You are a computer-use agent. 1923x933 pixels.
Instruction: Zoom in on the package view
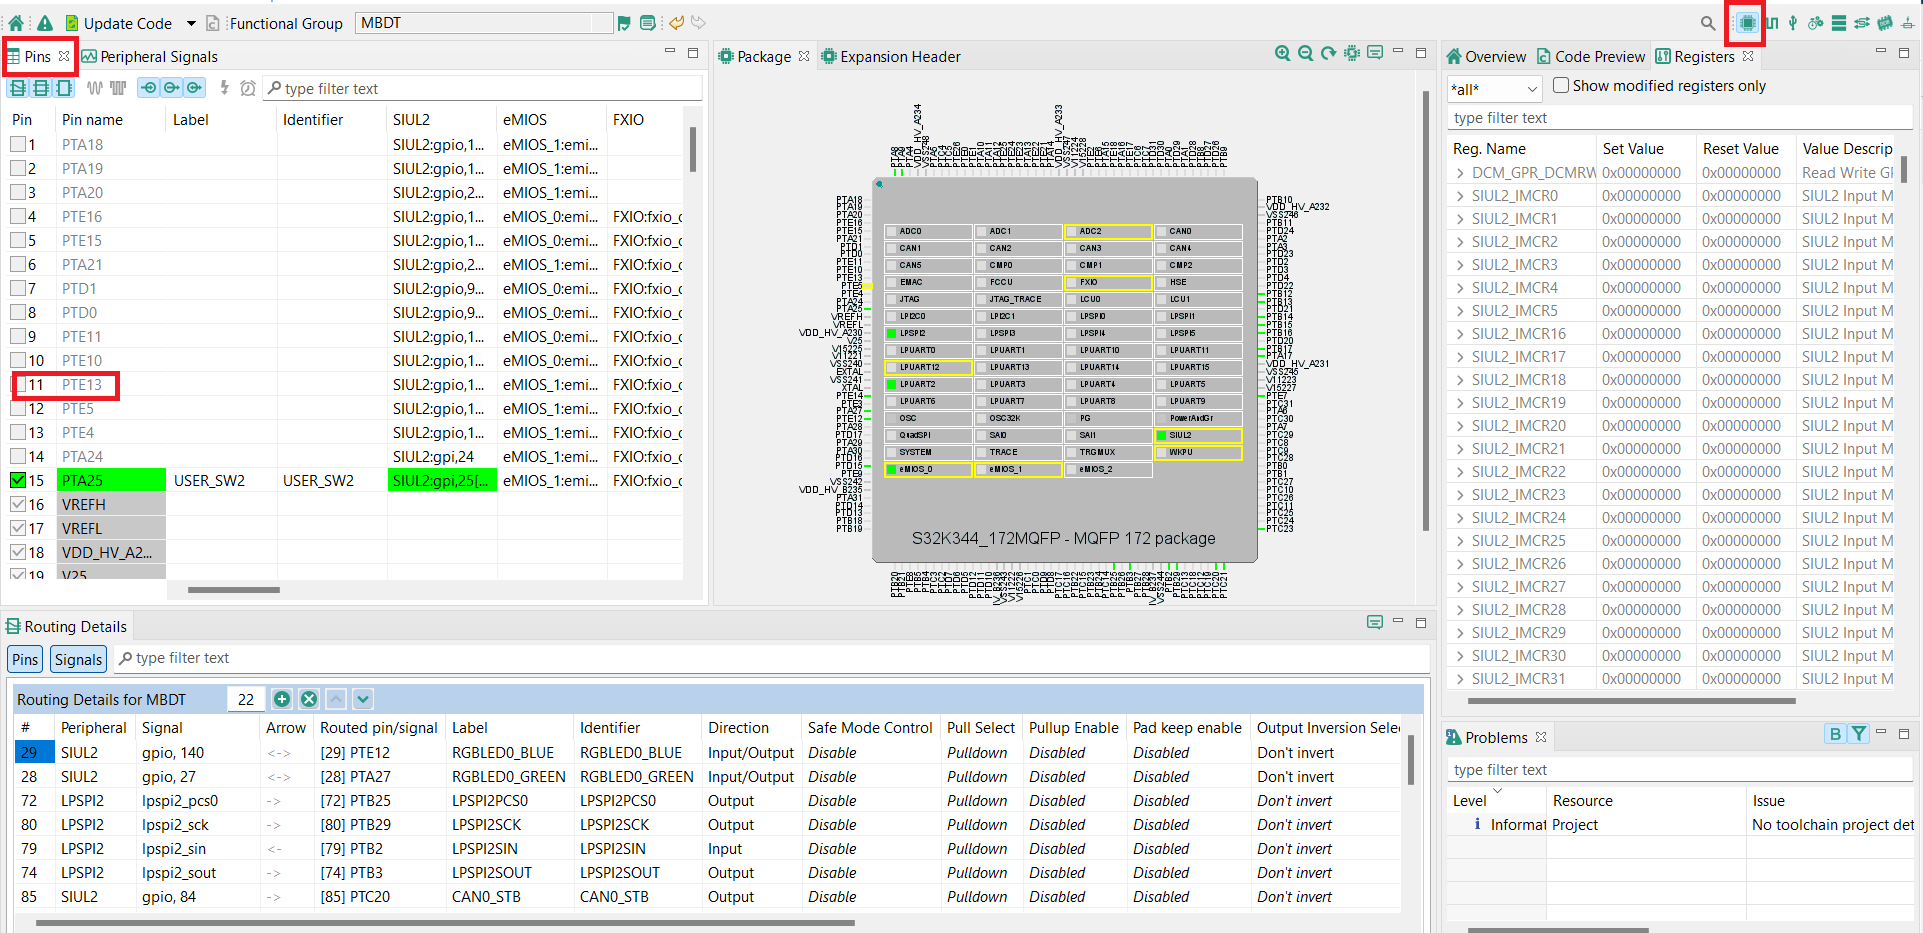point(1282,54)
